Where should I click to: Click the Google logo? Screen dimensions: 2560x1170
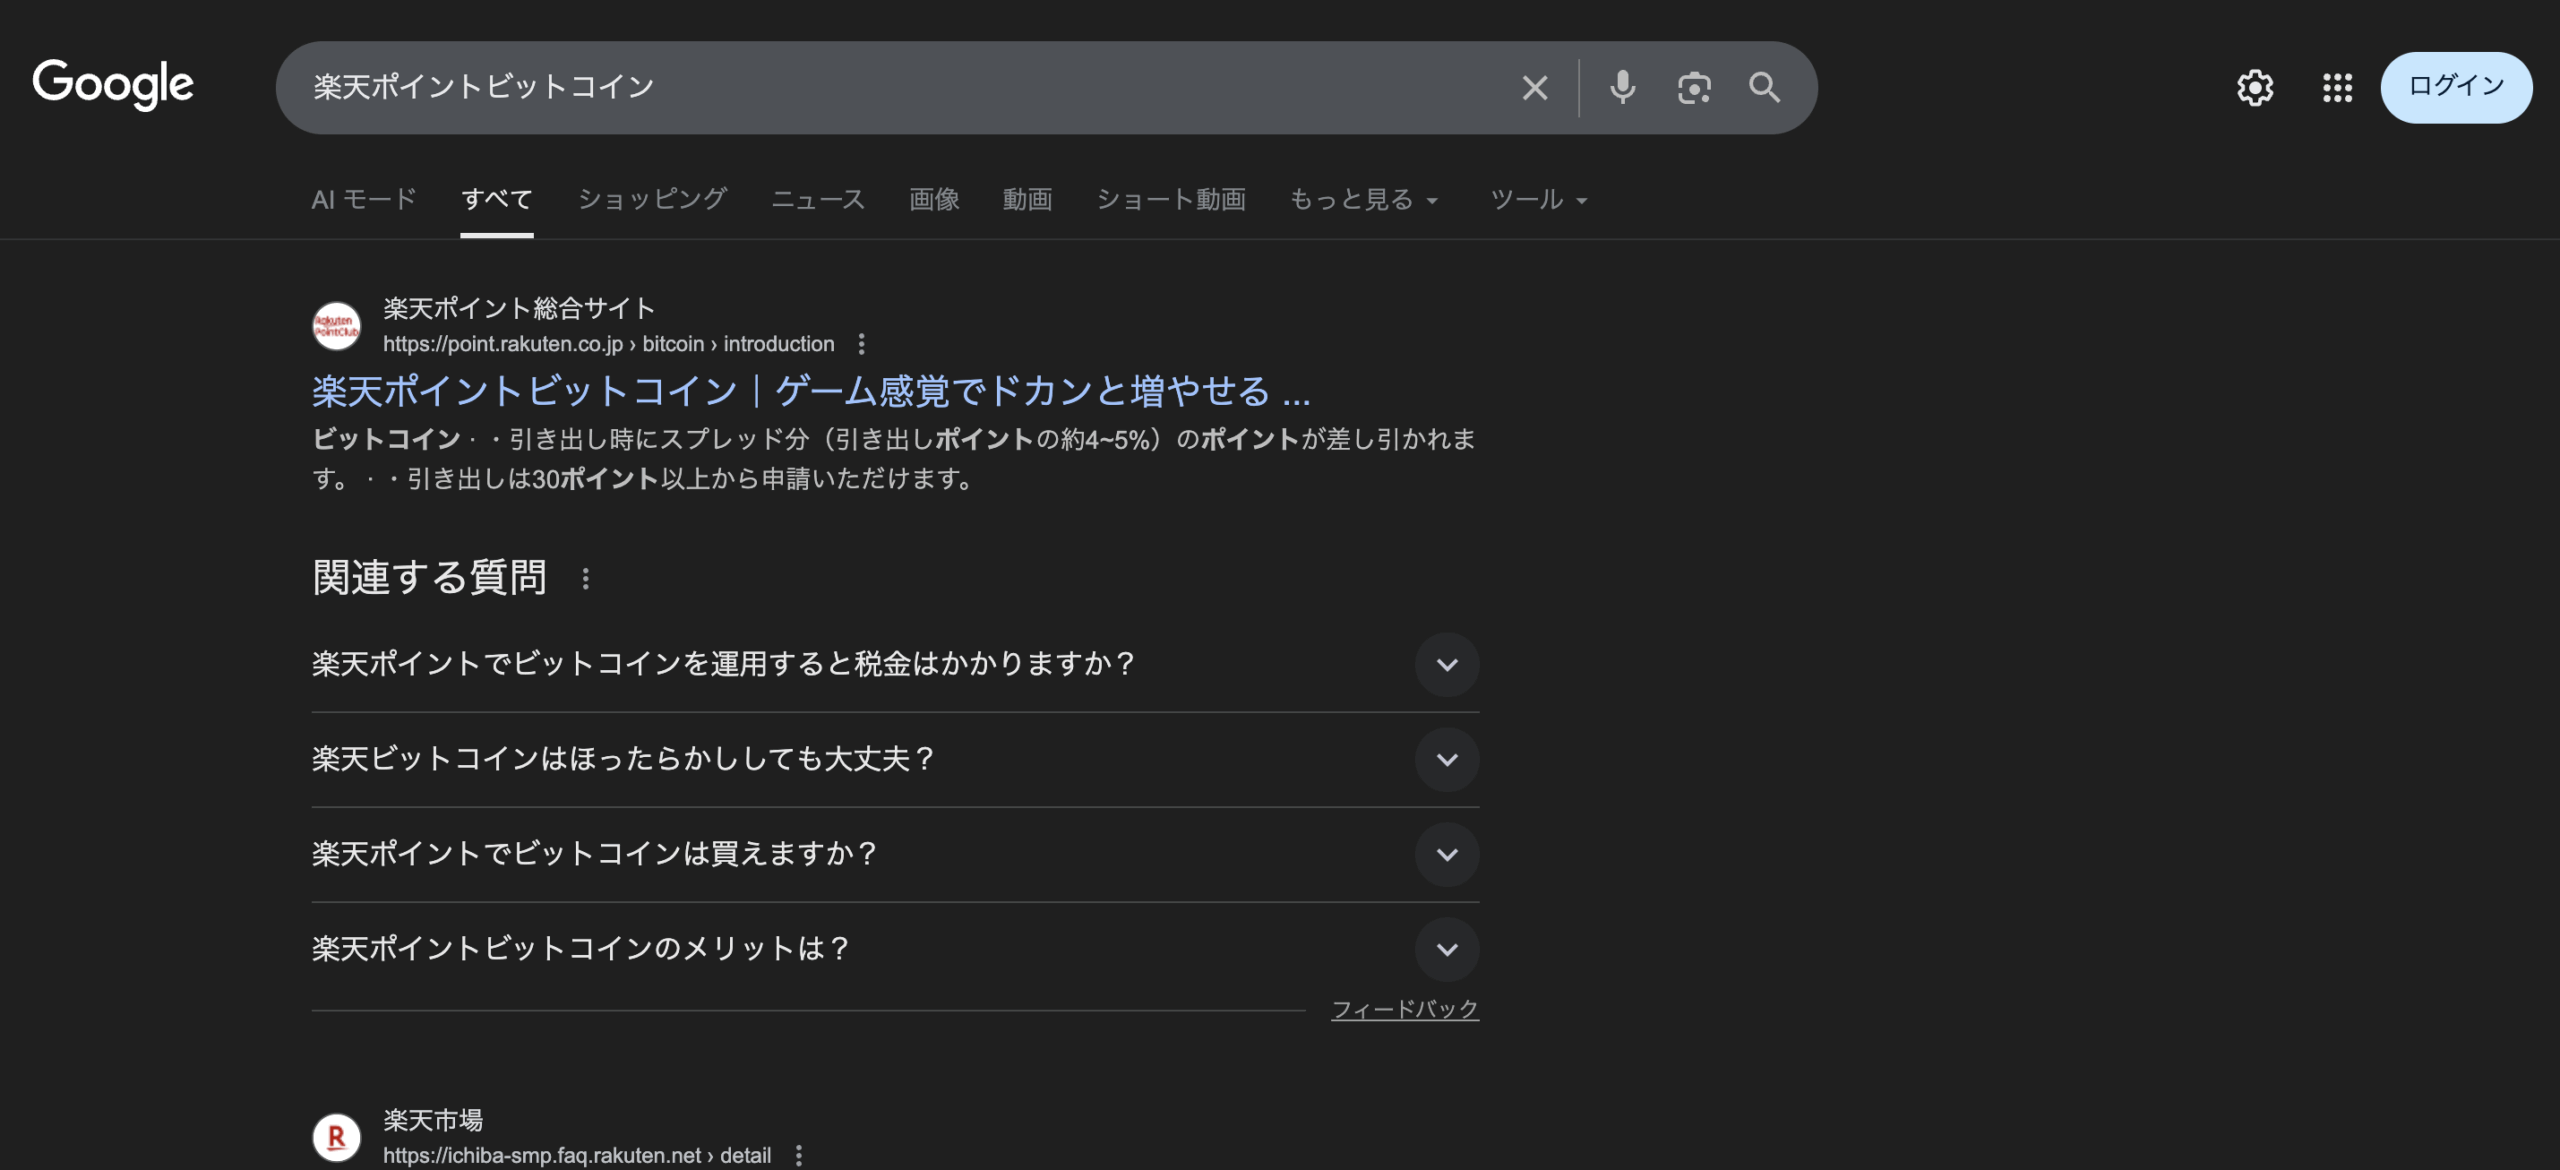(113, 85)
